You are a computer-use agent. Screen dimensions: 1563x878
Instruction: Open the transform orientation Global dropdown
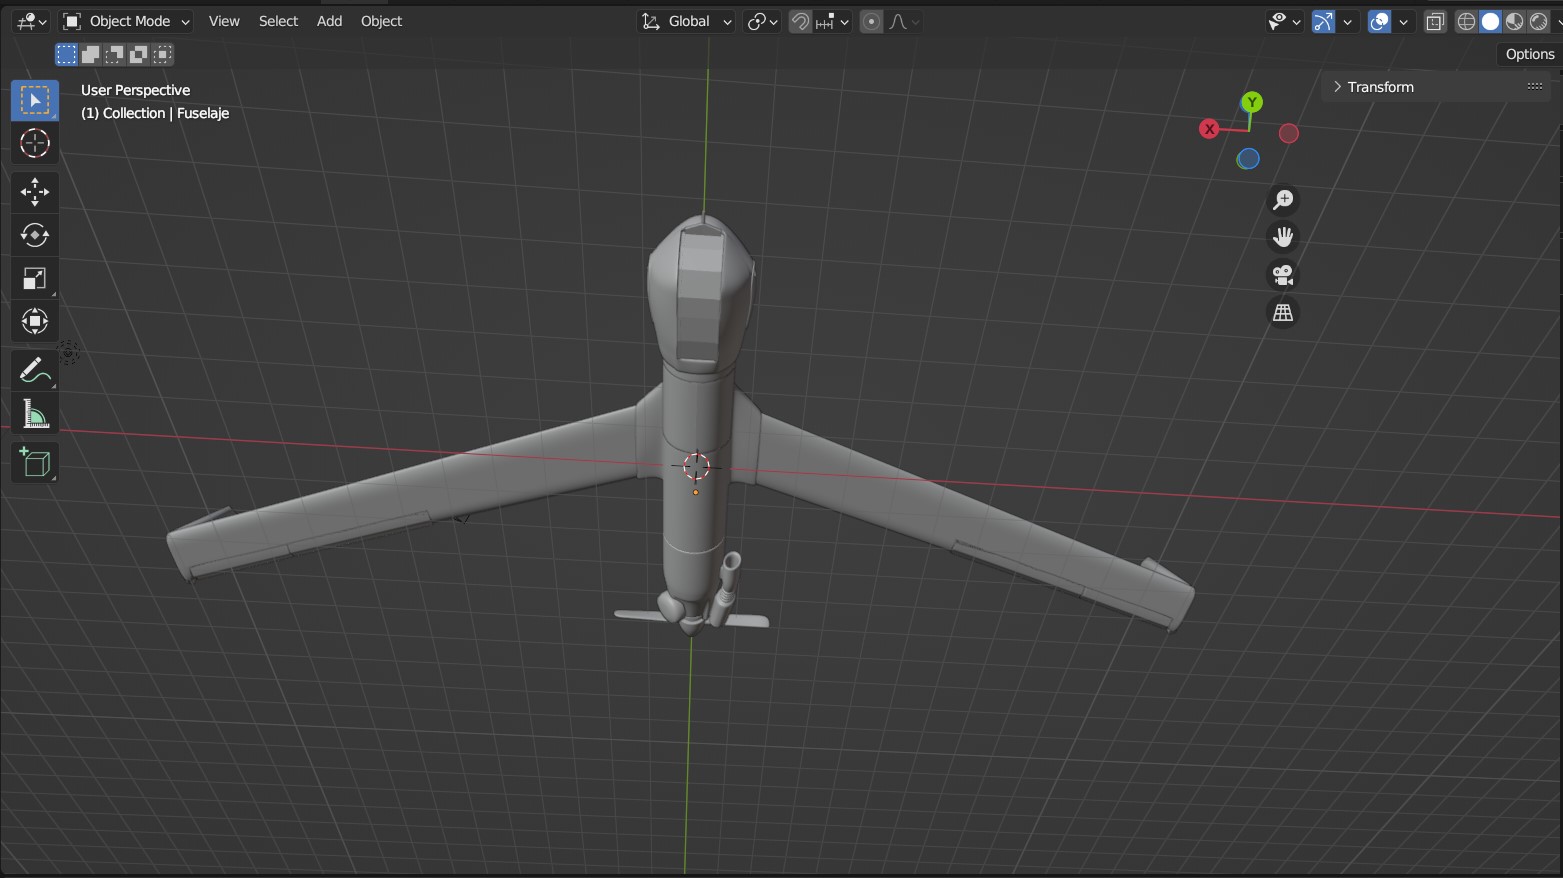click(x=685, y=20)
